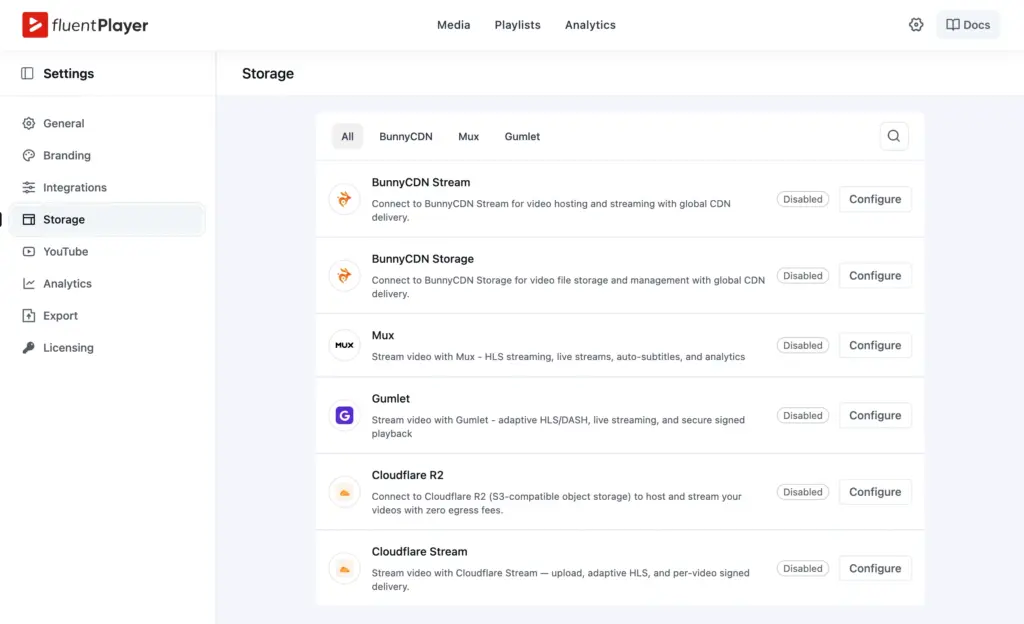Configure the Gumlet integration
The image size is (1024, 624).
click(874, 415)
